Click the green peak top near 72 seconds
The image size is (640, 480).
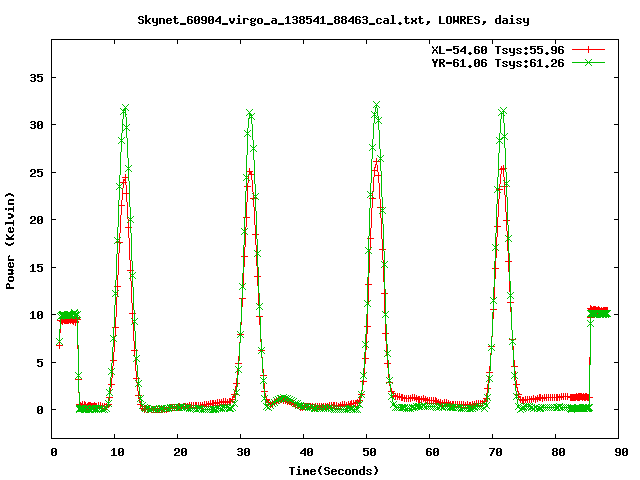click(502, 111)
